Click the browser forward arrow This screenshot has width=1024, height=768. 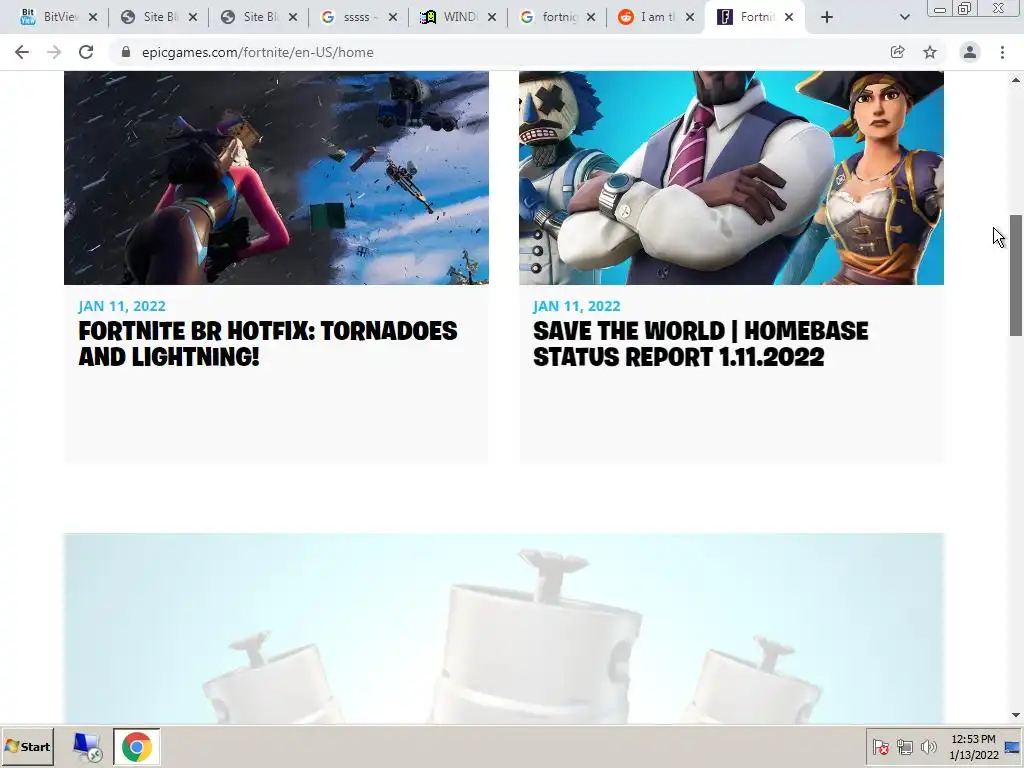pyautogui.click(x=54, y=52)
